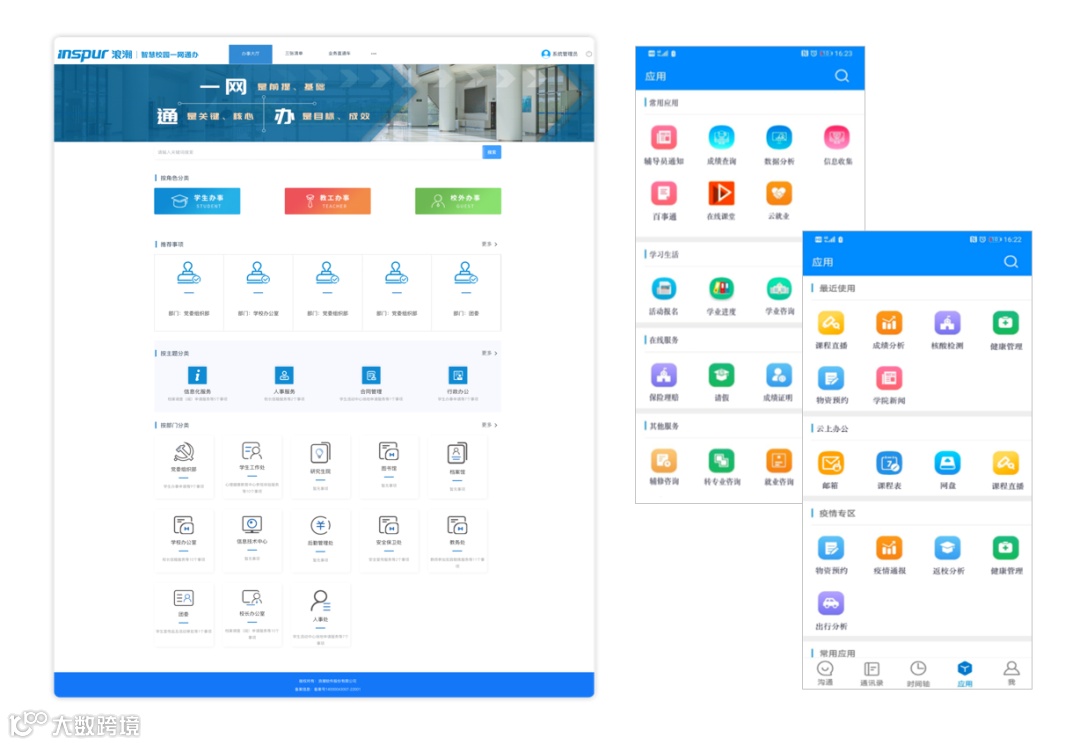The image size is (1080, 745).
Task: Open 百事通 app icon
Action: coord(664,193)
